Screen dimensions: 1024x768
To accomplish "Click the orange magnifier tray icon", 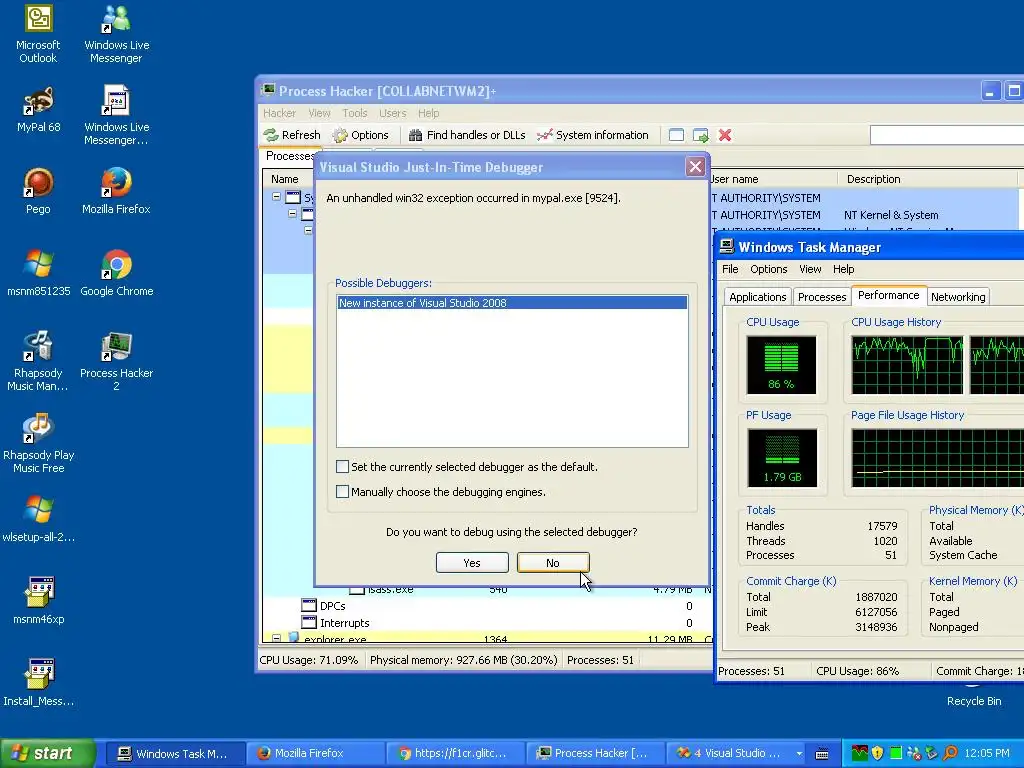I will 950,753.
